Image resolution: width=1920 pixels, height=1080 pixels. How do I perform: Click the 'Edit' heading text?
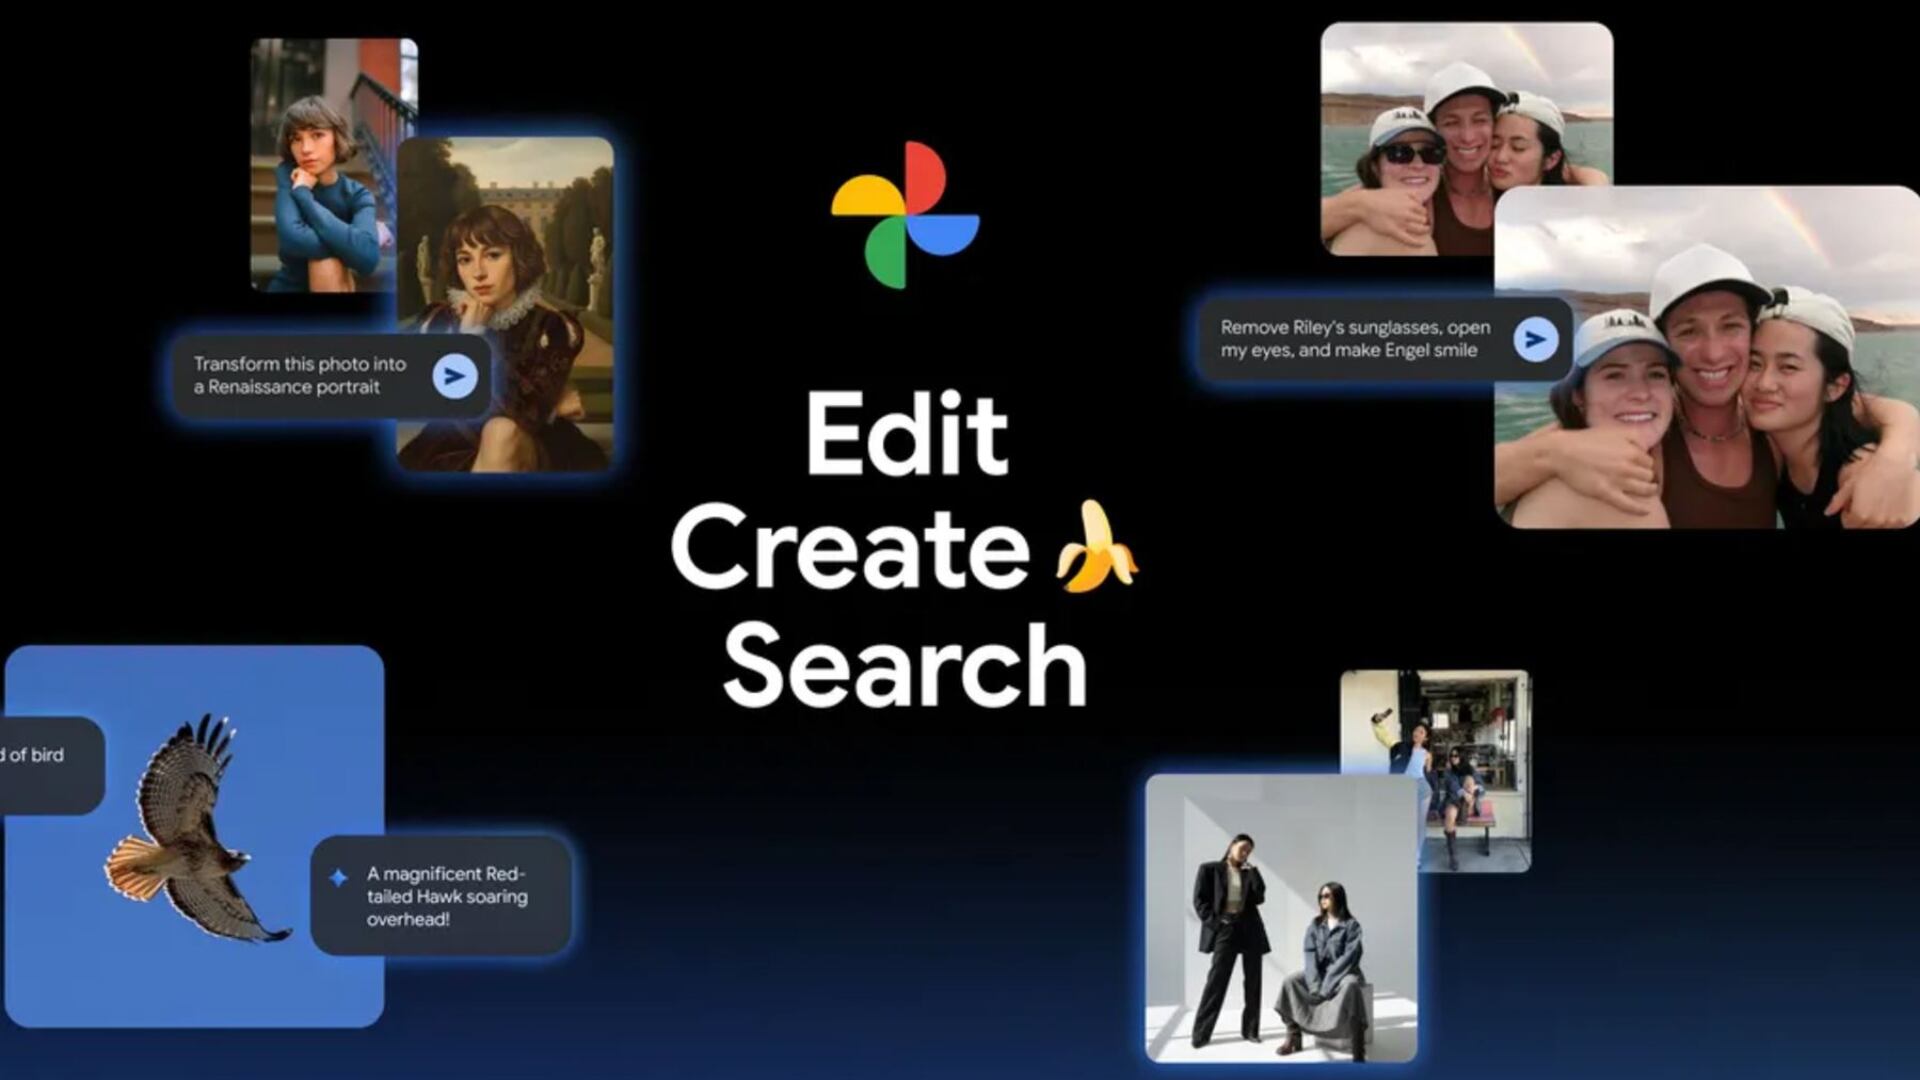908,434
